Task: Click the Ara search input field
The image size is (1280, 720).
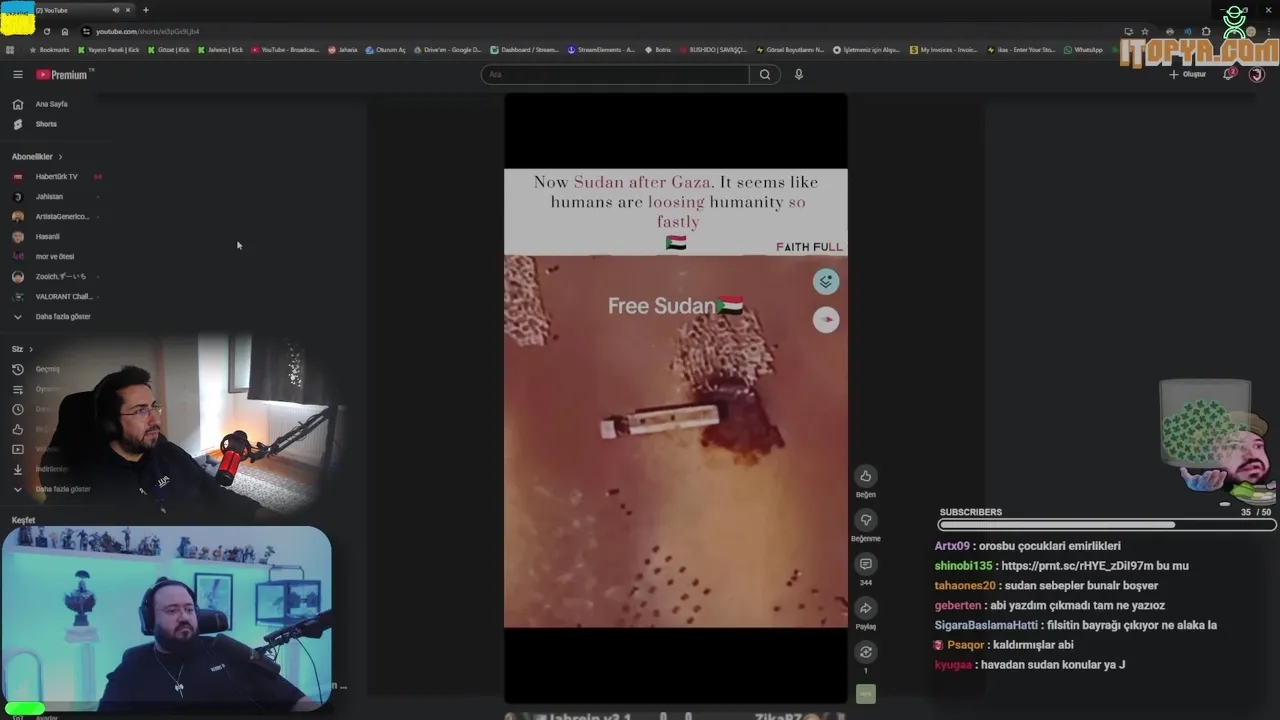Action: pos(615,74)
